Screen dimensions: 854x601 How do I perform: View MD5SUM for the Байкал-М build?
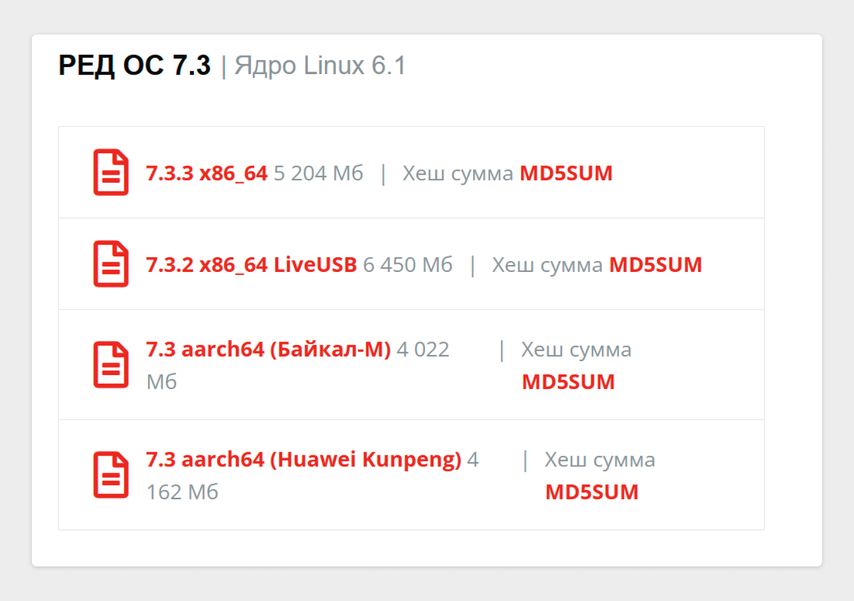pos(568,382)
